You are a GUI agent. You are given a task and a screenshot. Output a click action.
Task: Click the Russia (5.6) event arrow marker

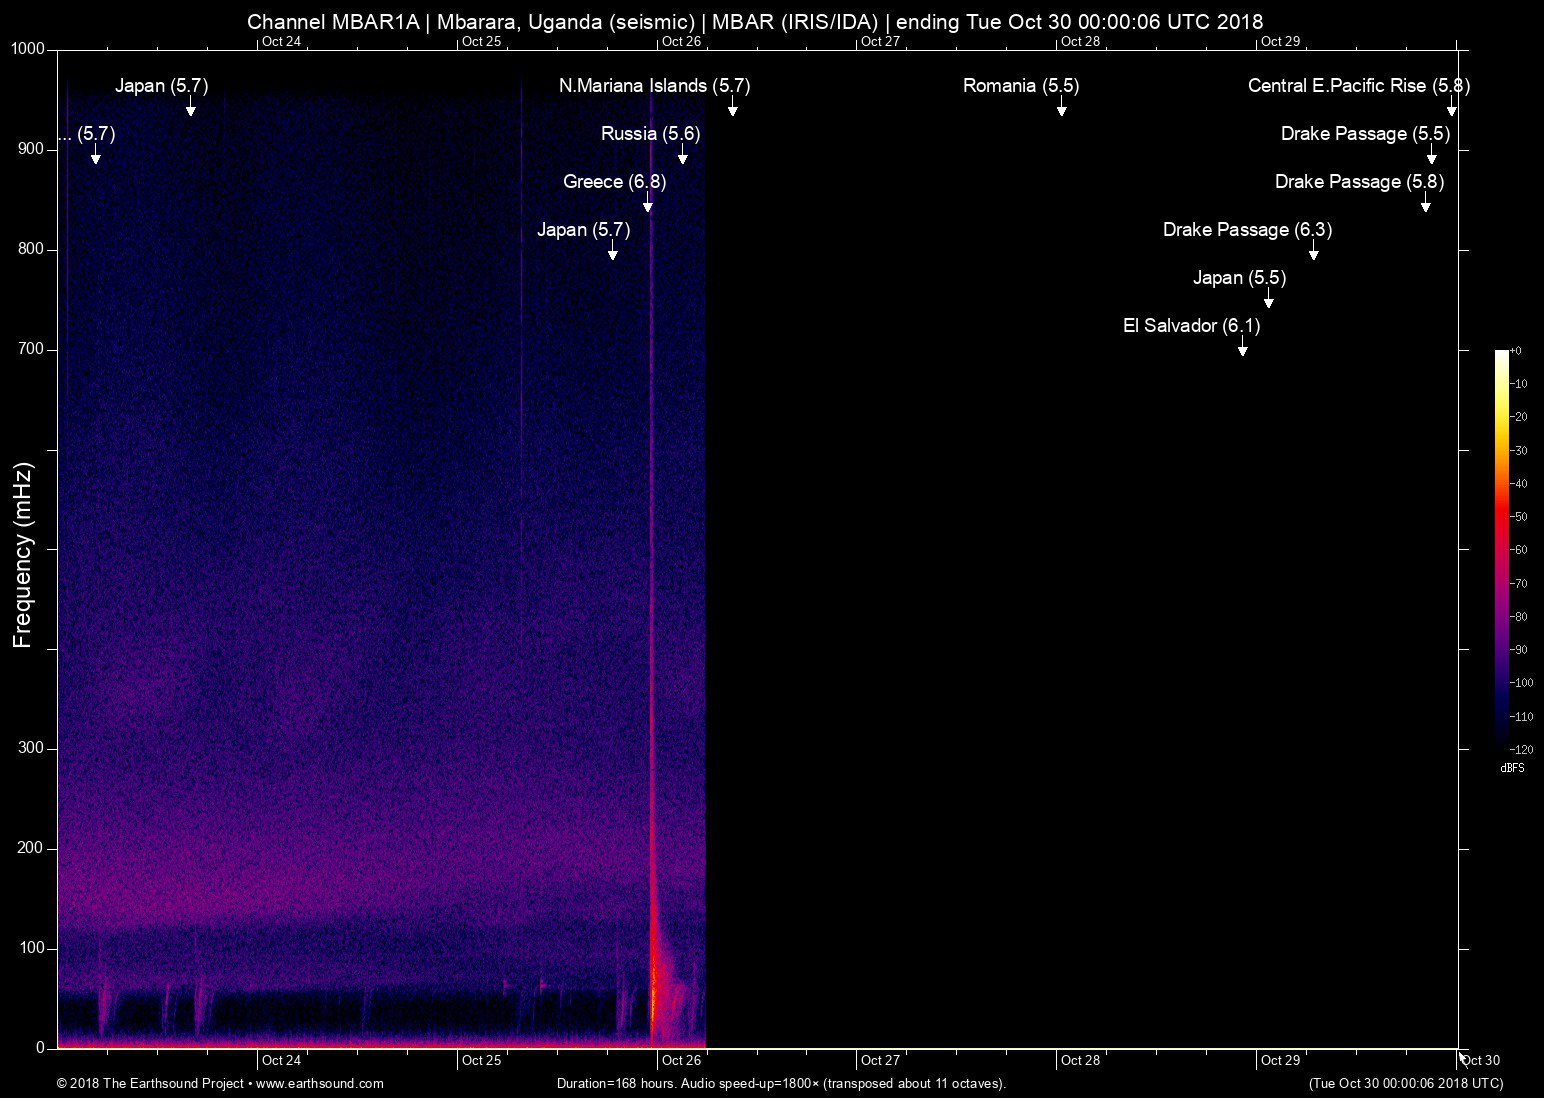tap(682, 159)
